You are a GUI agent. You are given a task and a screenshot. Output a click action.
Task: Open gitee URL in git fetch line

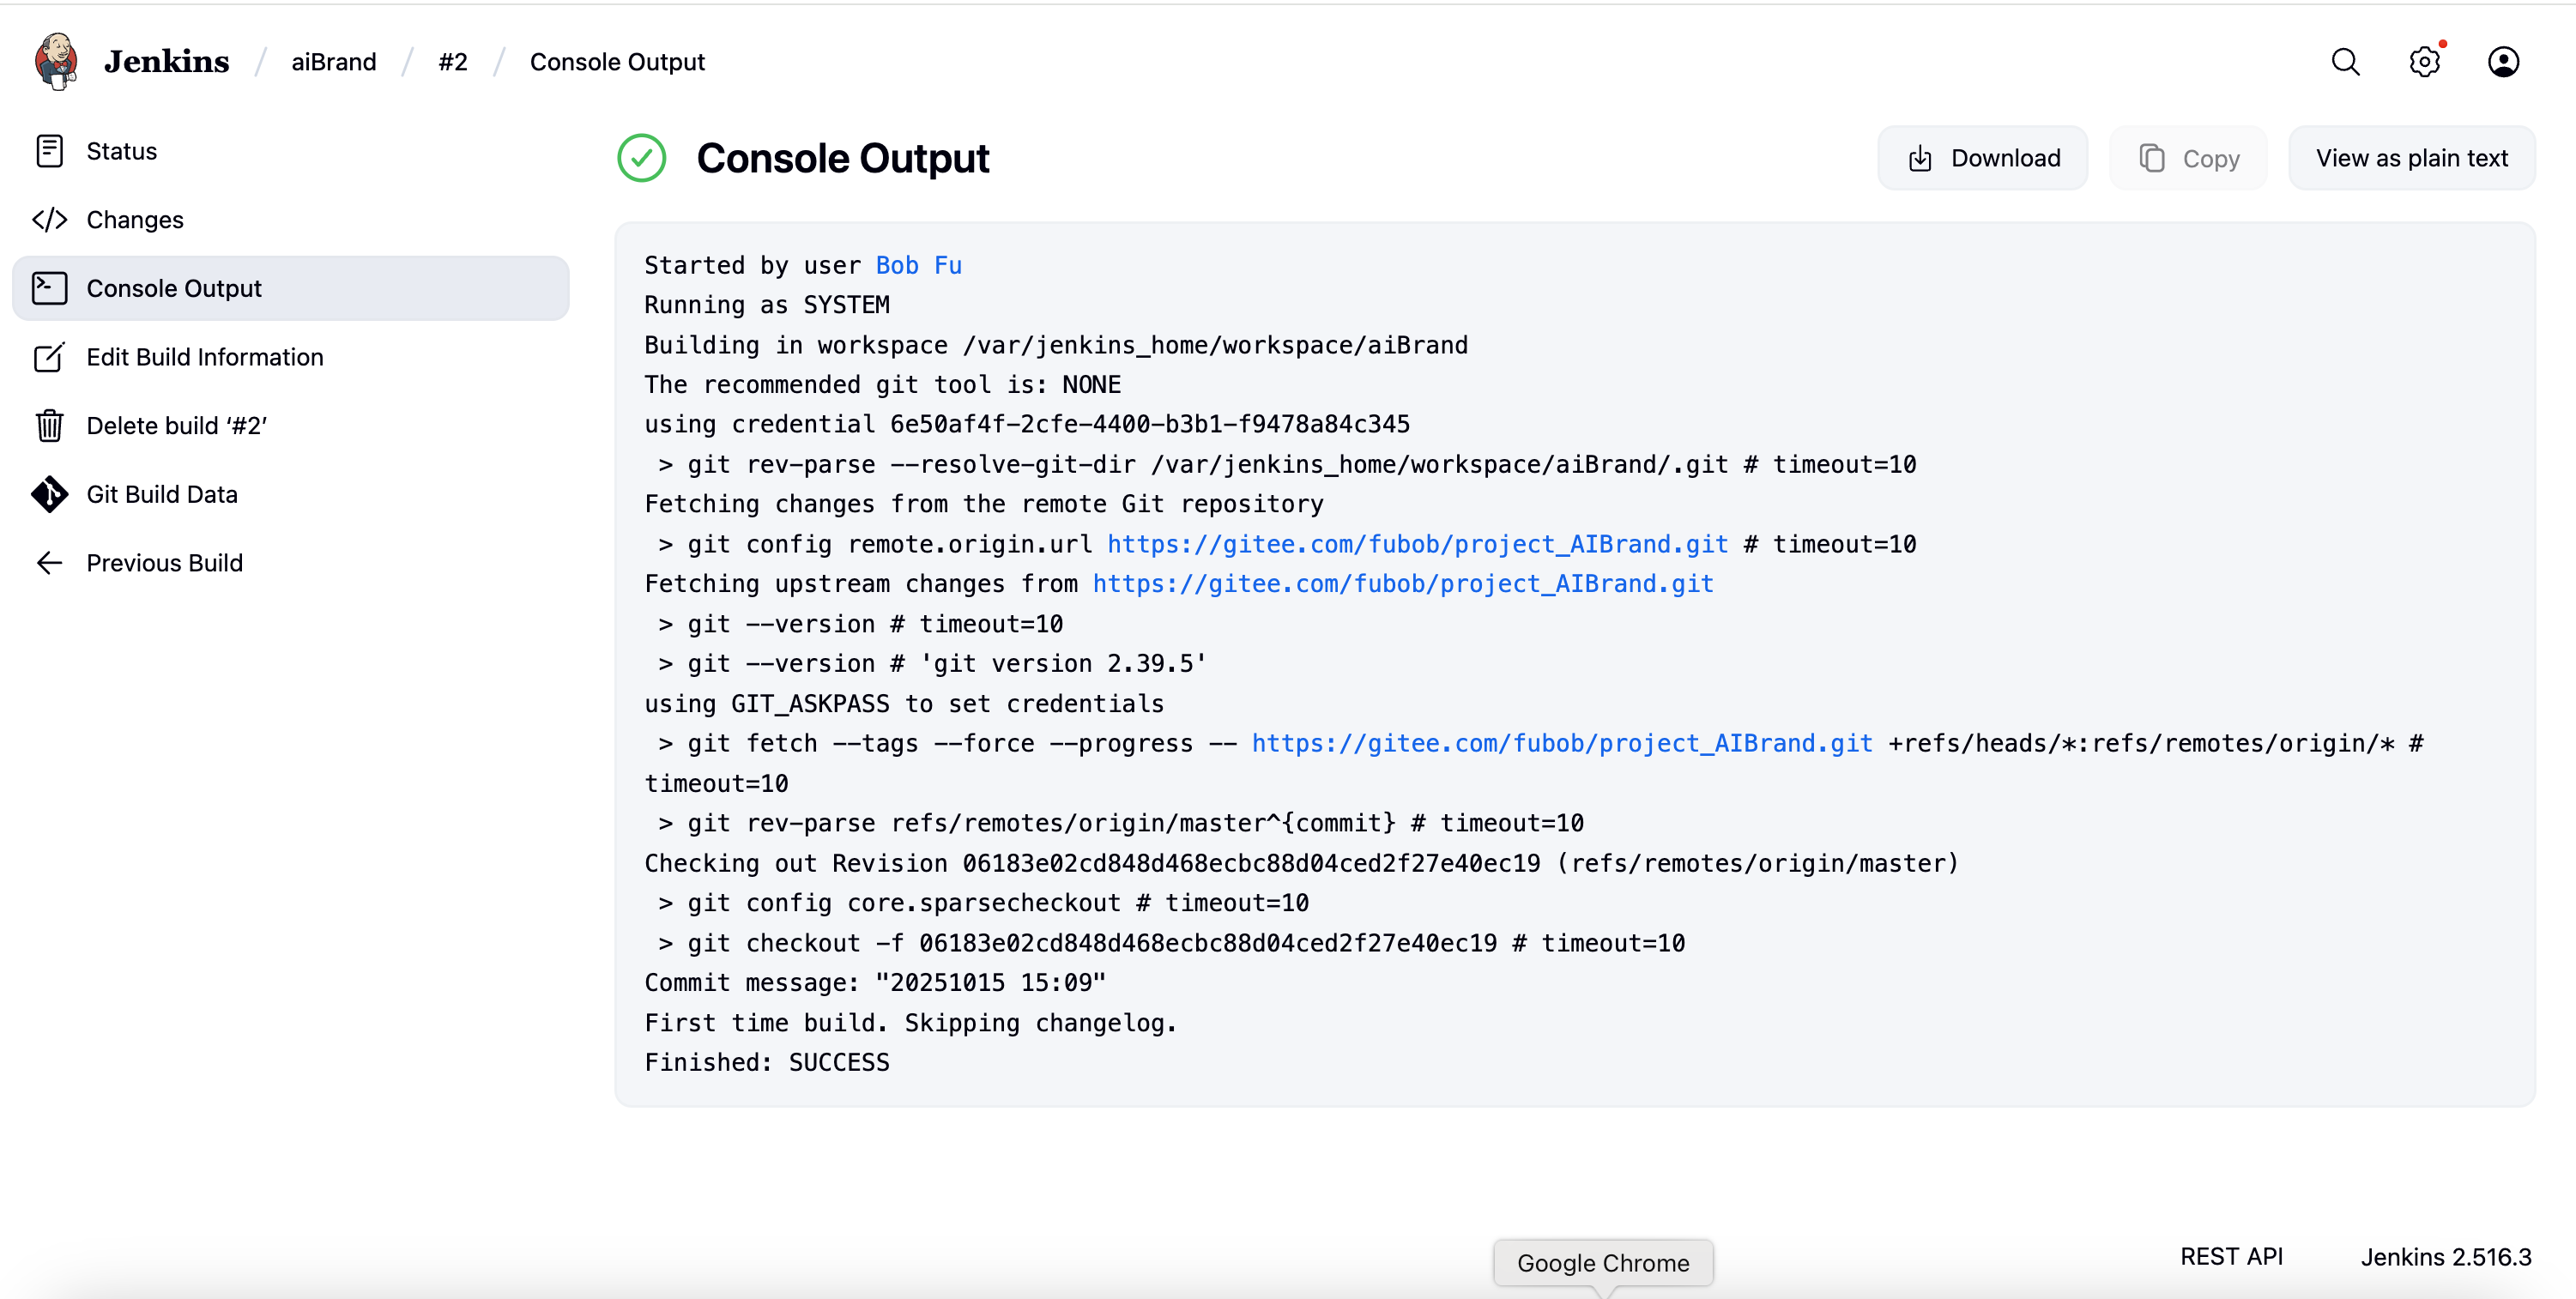click(x=1561, y=743)
